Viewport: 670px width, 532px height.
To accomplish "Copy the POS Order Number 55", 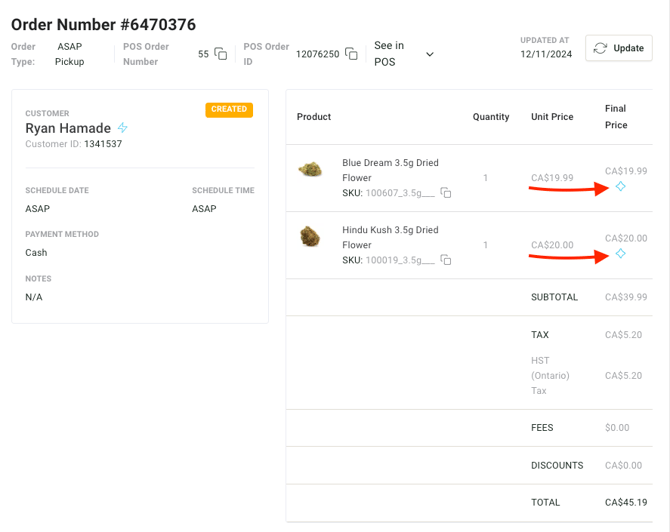I will [x=220, y=54].
